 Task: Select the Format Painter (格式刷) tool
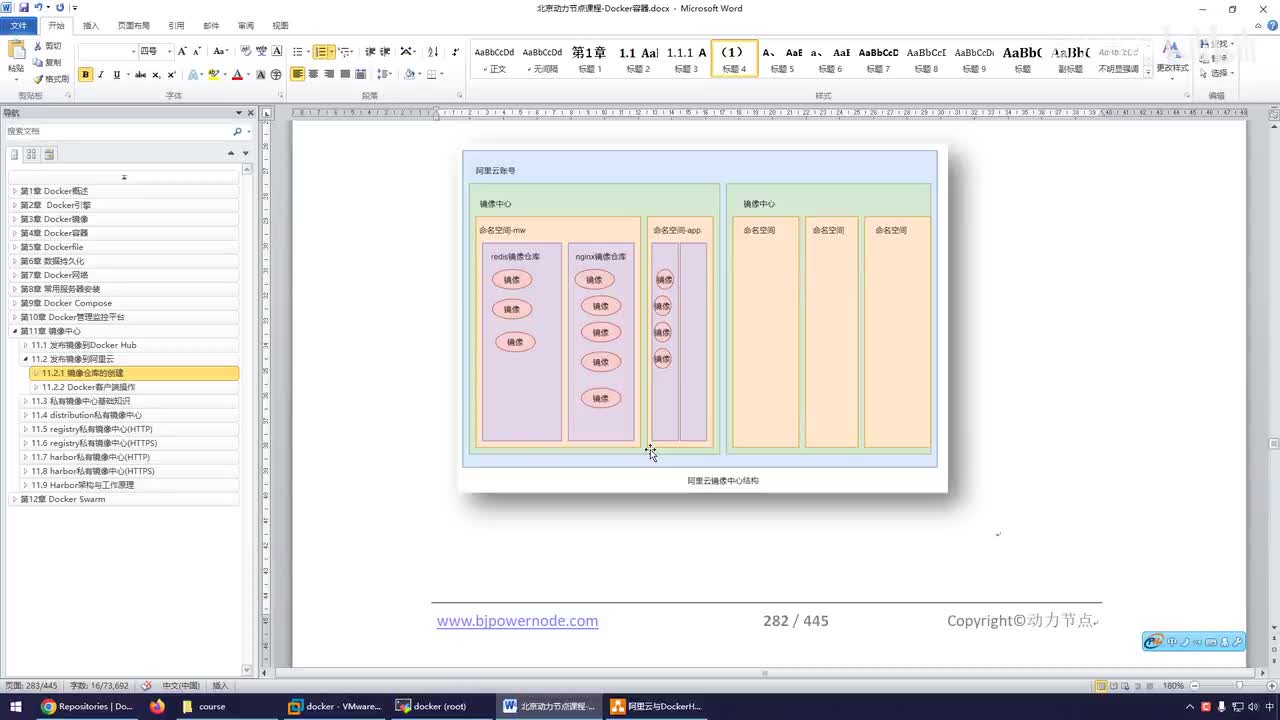[x=51, y=78]
